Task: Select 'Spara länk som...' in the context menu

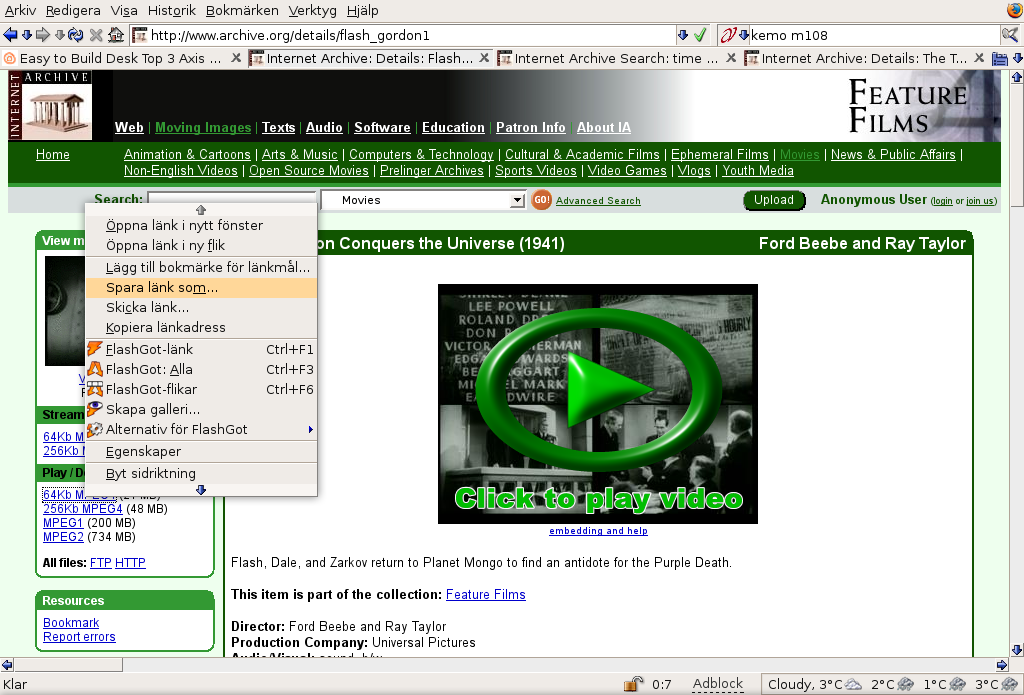Action: (x=201, y=287)
